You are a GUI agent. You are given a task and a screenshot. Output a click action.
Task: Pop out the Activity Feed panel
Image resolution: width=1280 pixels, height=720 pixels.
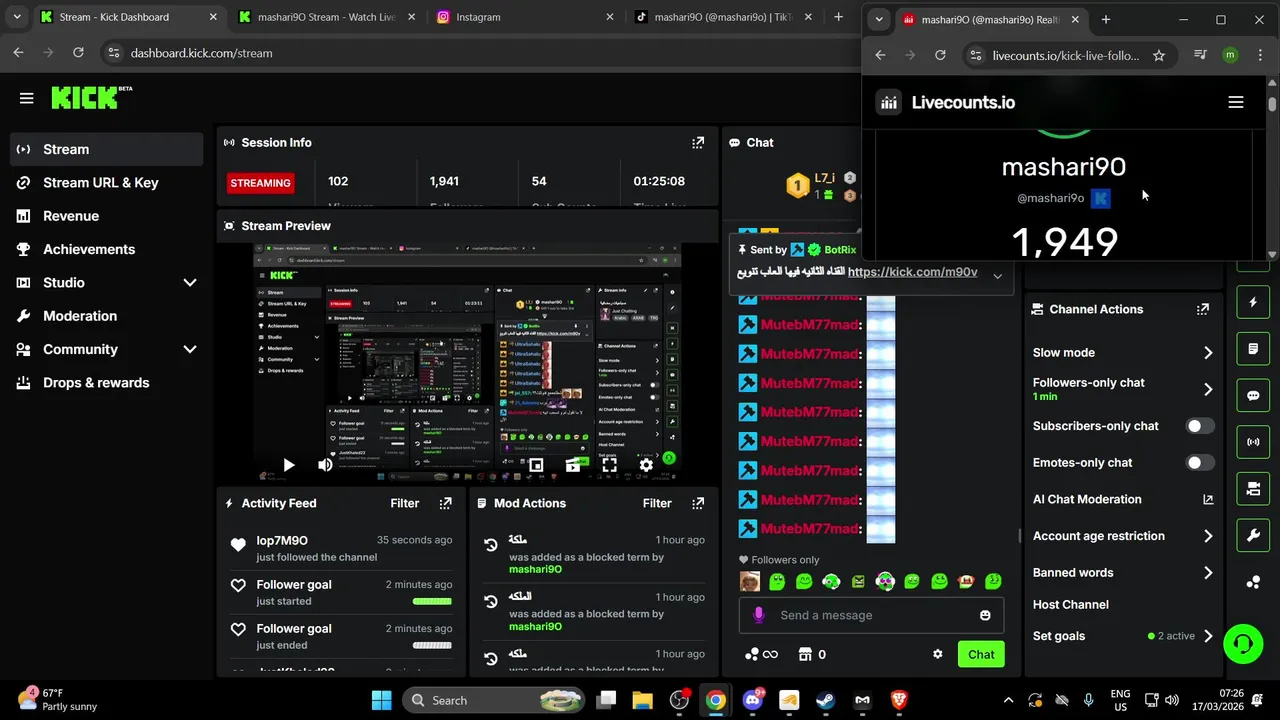[445, 503]
